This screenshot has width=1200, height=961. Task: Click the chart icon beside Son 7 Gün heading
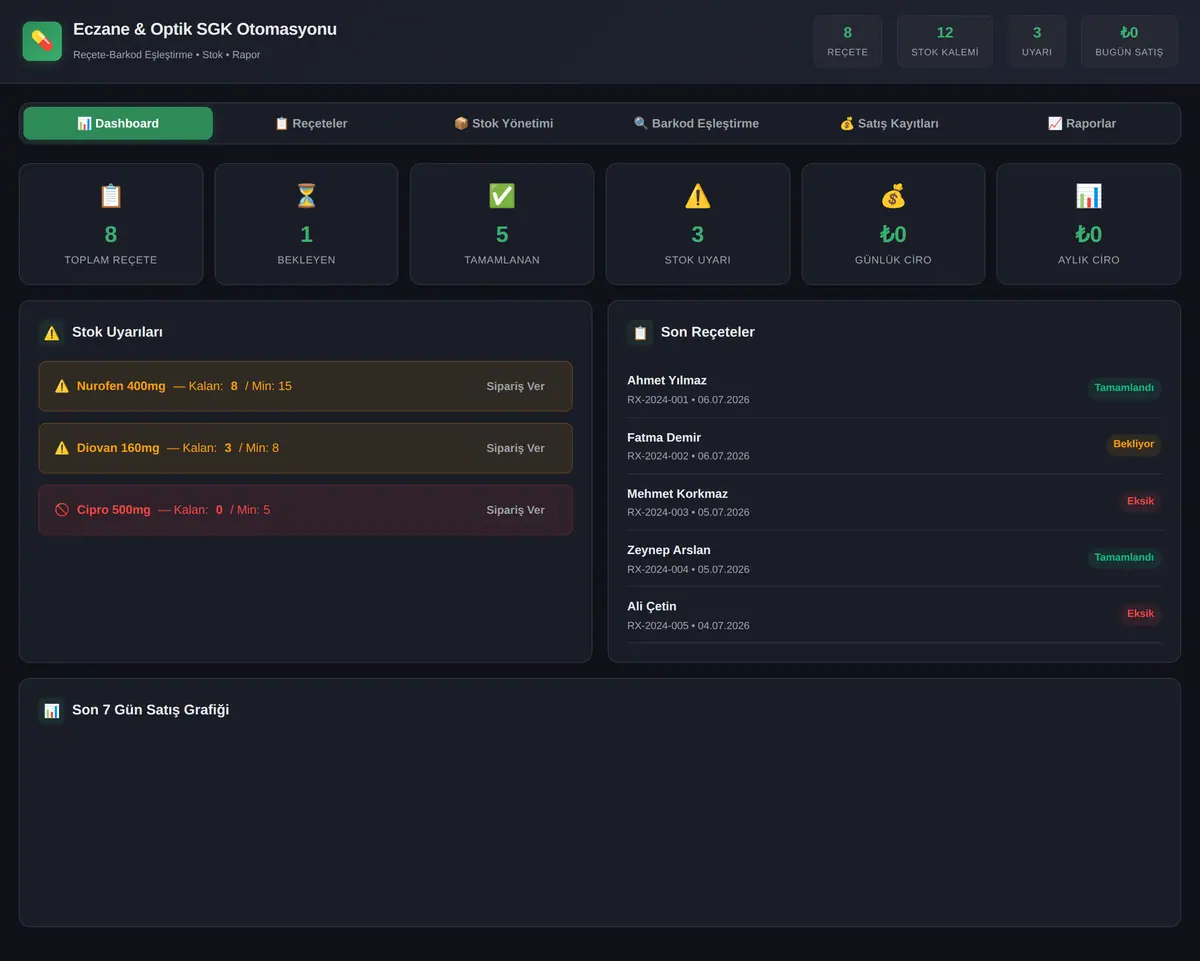click(52, 711)
